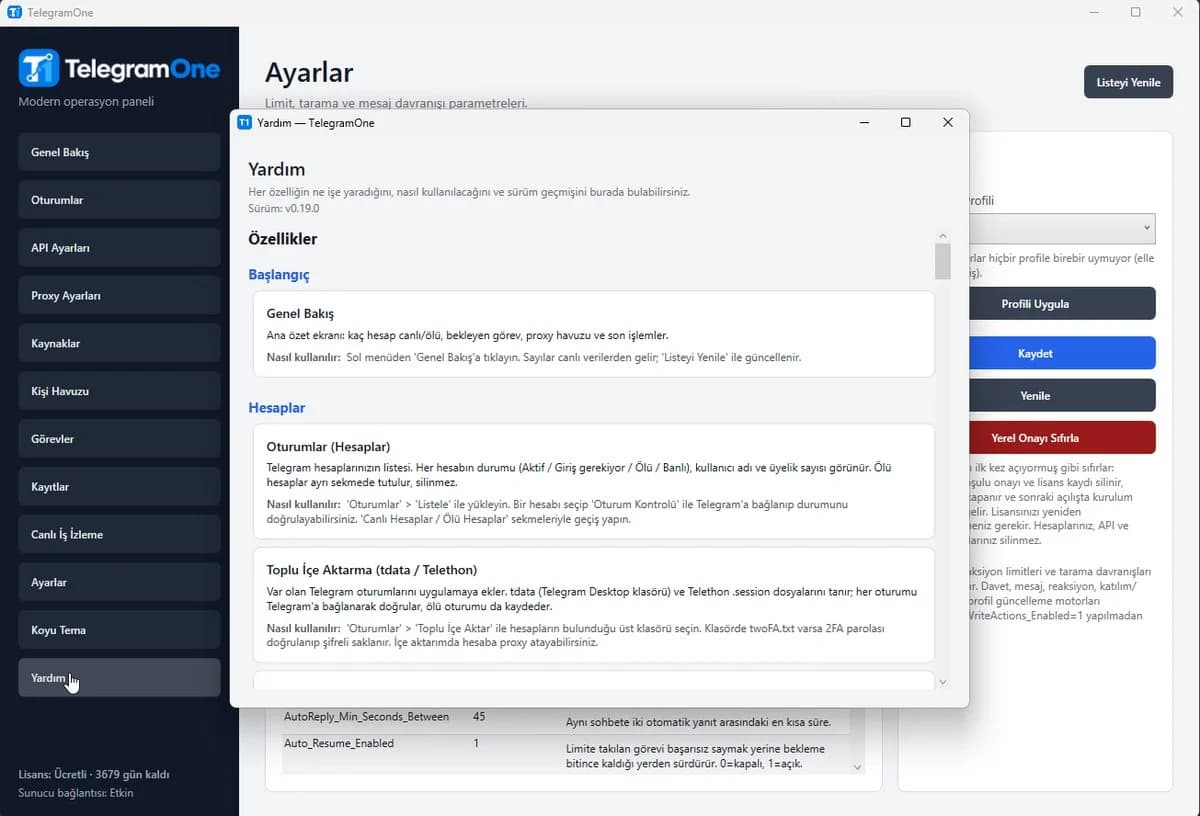Image resolution: width=1200 pixels, height=816 pixels.
Task: Open the Kayıtlar sidebar page
Action: (119, 487)
